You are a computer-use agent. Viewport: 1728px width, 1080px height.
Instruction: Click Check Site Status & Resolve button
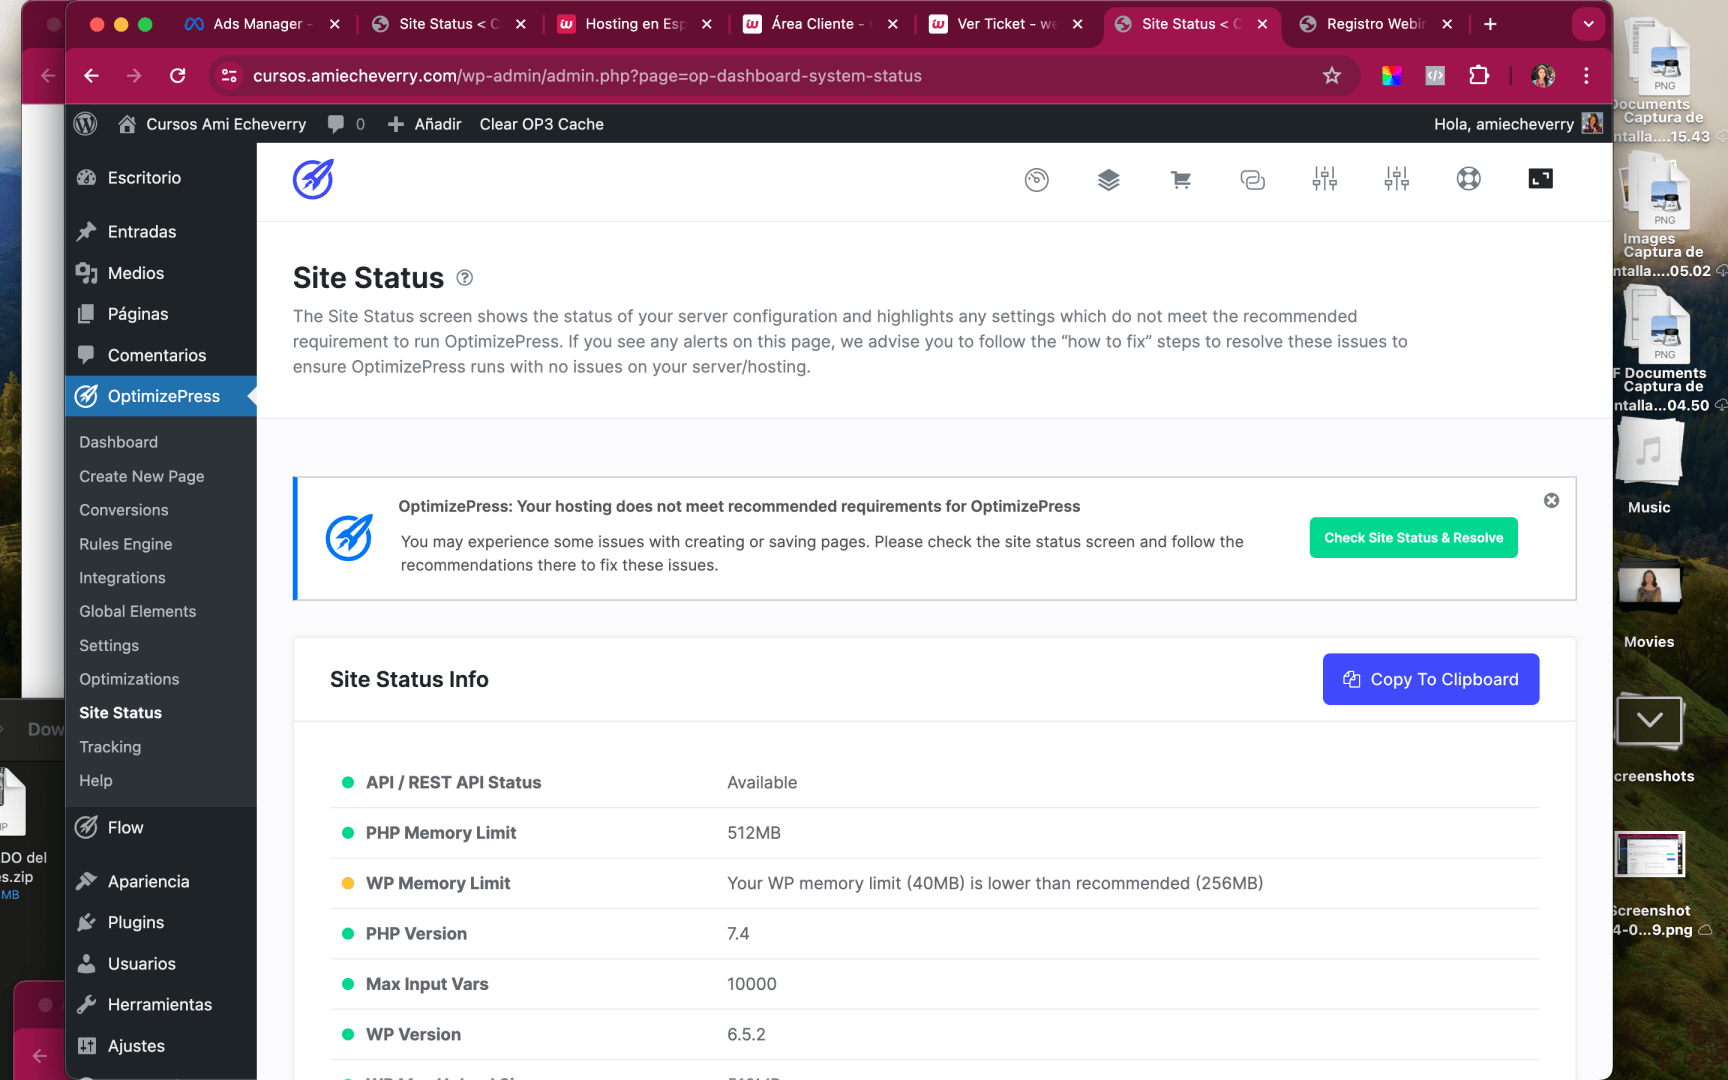[1413, 538]
